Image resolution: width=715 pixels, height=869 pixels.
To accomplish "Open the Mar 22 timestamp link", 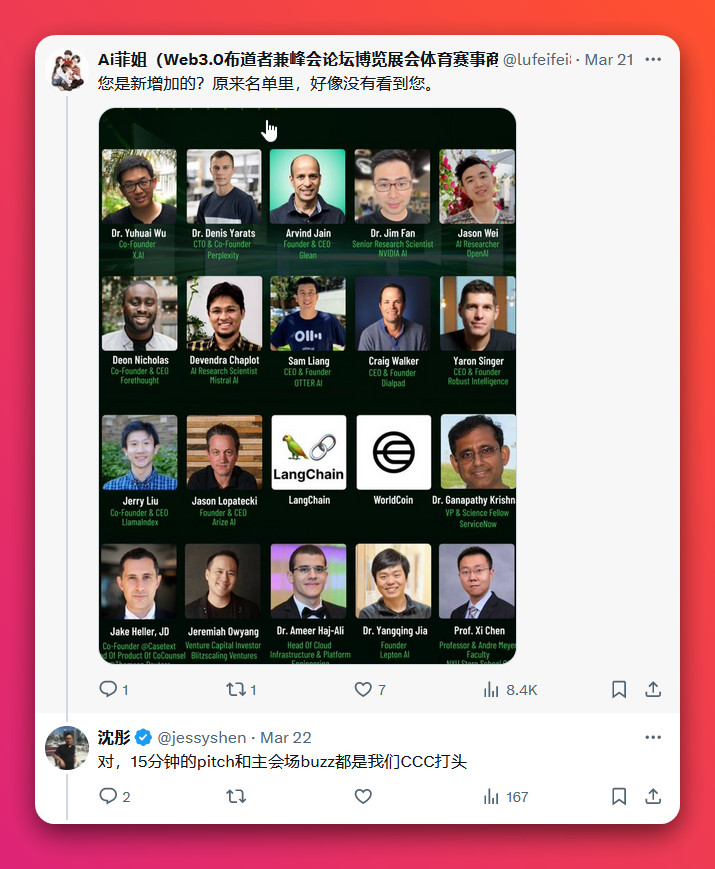I will 285,738.
